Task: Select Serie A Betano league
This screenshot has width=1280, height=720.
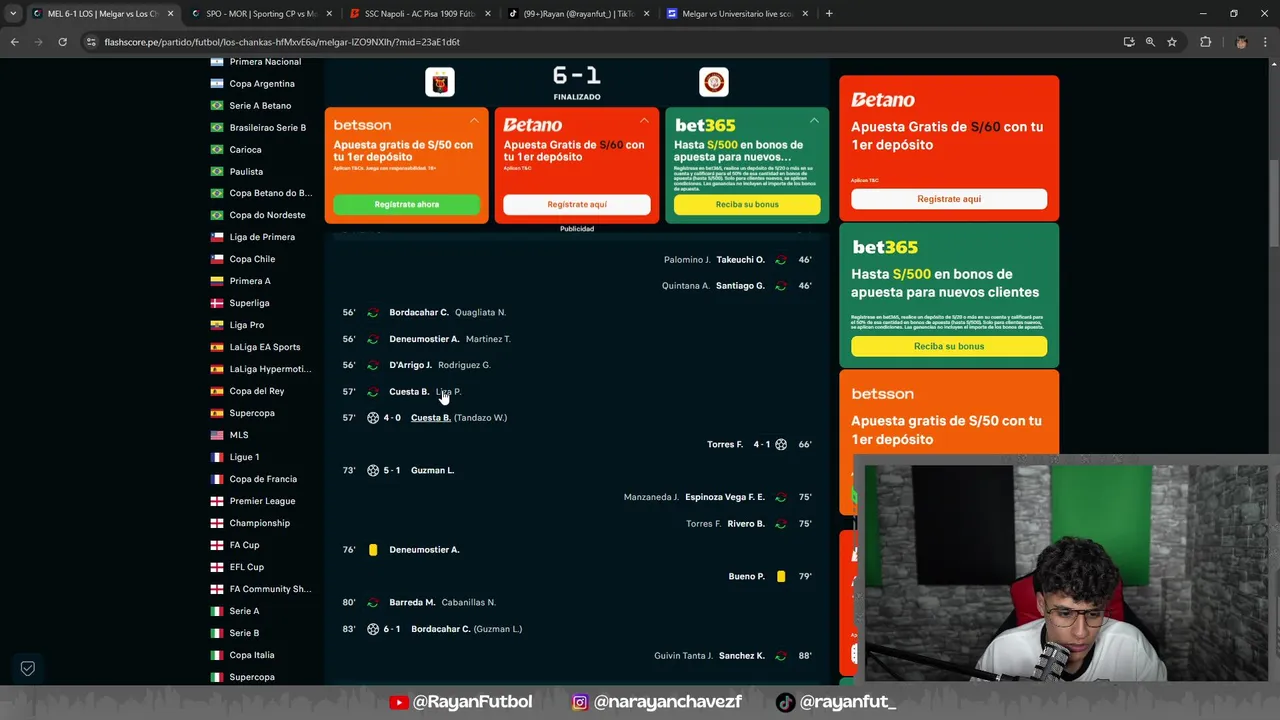Action: 260,106
